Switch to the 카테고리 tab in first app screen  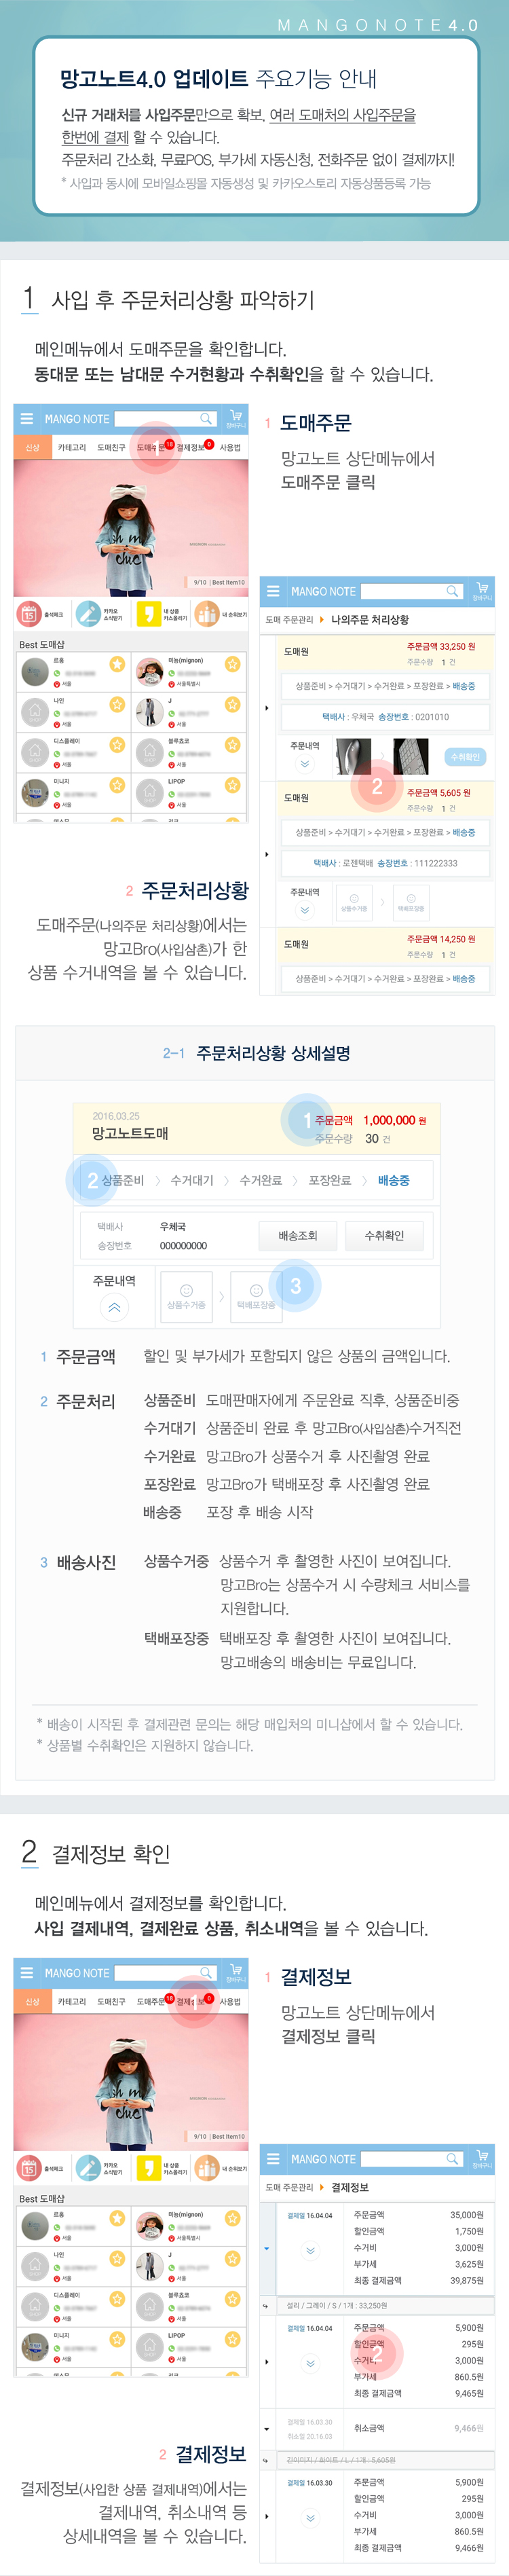pos(72,447)
